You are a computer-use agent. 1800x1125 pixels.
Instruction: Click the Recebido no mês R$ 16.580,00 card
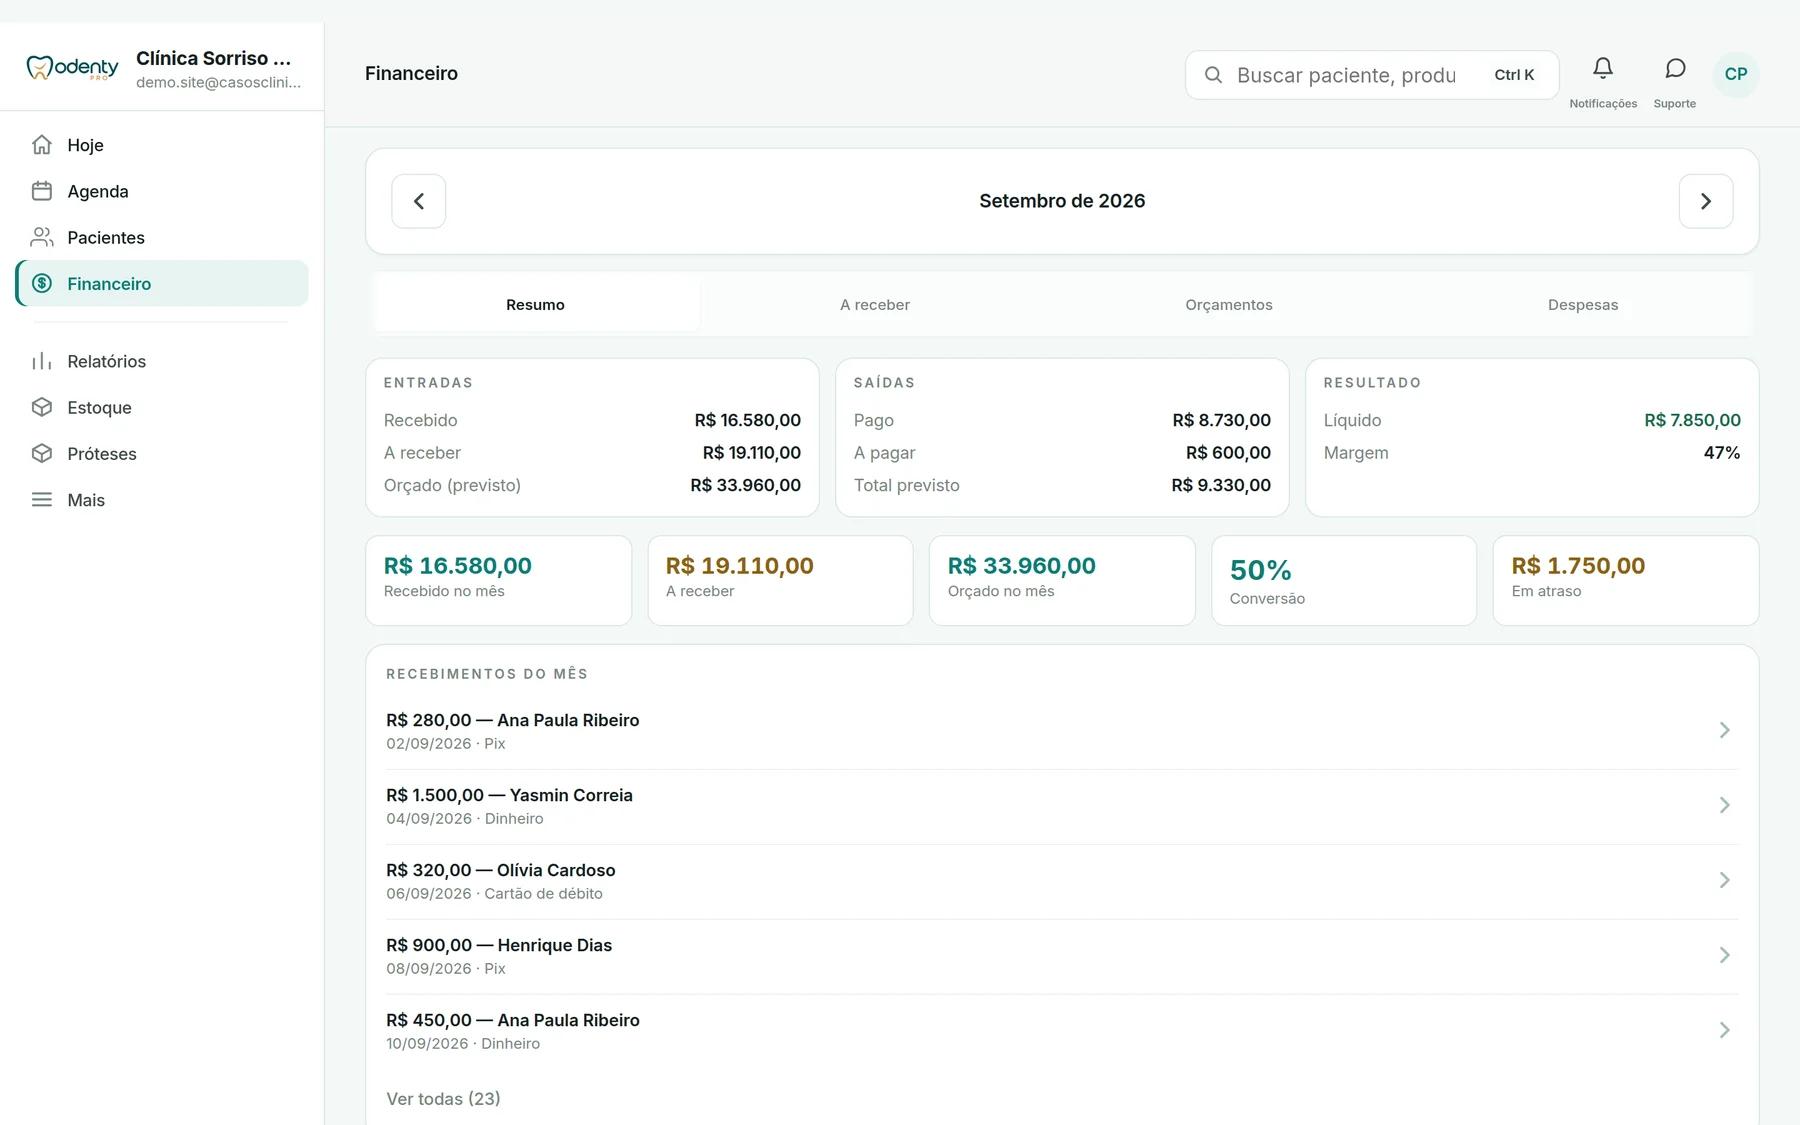tap(499, 580)
